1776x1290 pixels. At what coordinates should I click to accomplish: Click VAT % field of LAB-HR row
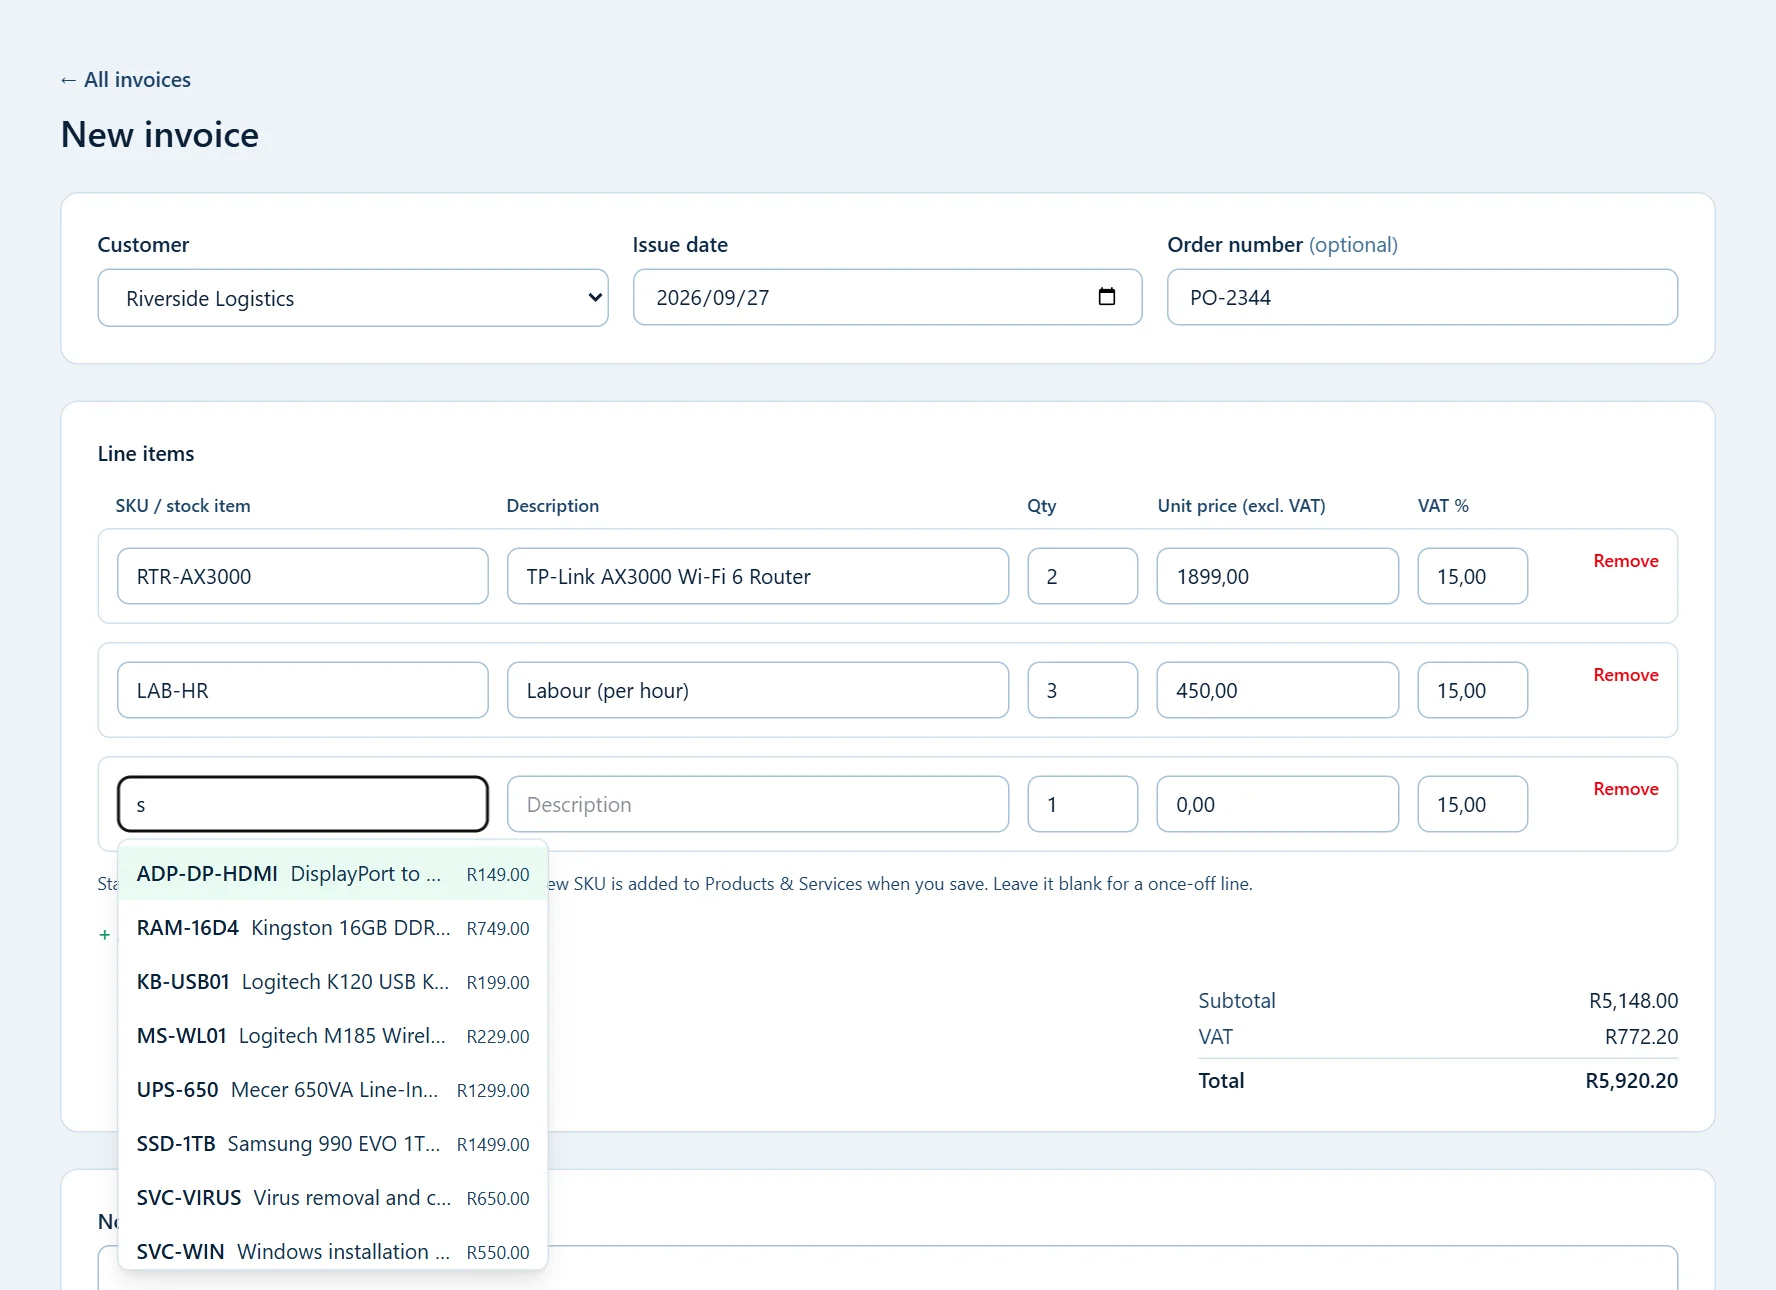coord(1473,690)
